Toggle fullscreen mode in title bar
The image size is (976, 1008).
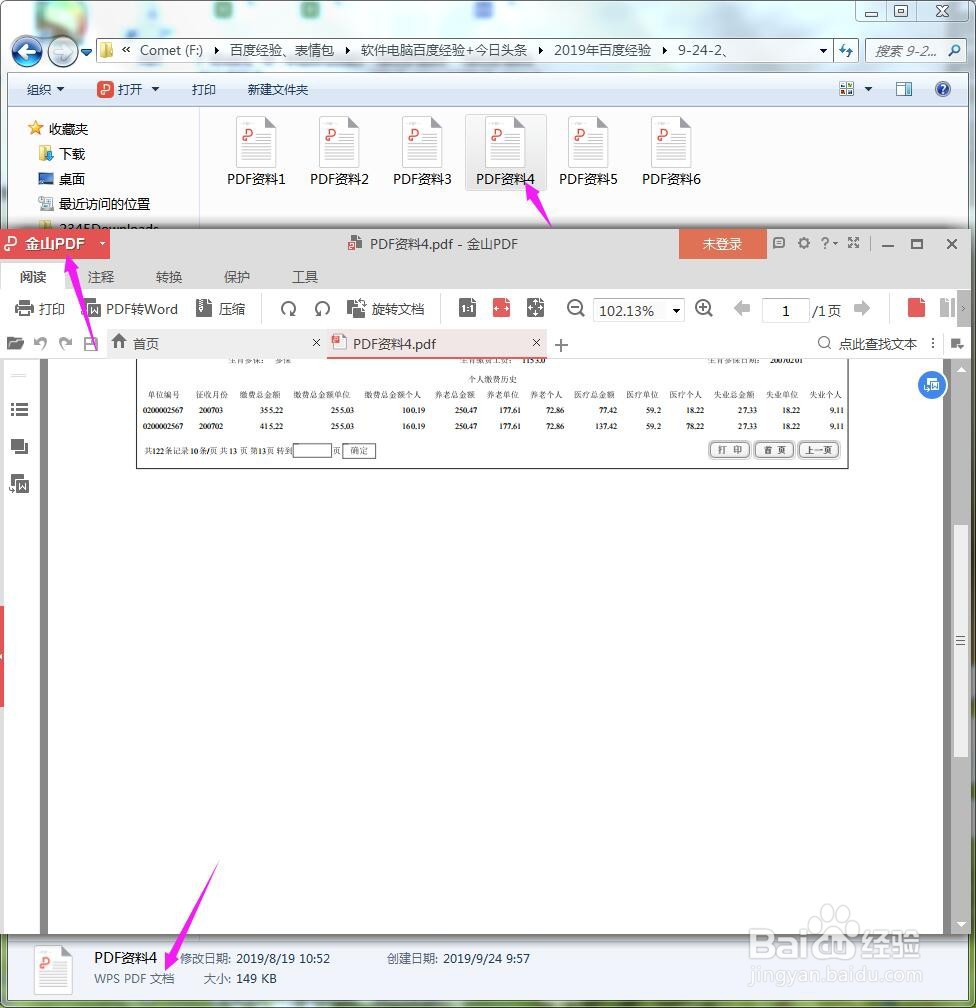[x=853, y=243]
